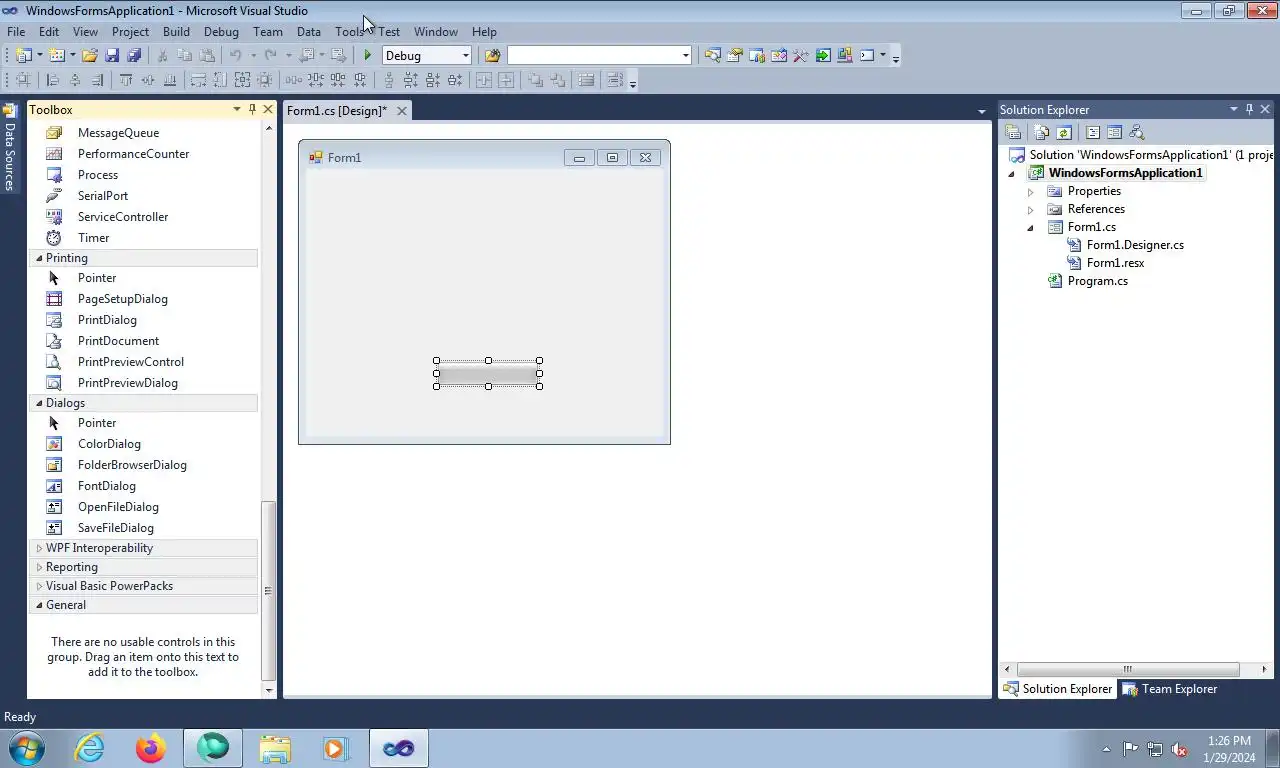Image resolution: width=1280 pixels, height=768 pixels.
Task: Expand the Visual Basic PowerPacks group
Action: [39, 586]
